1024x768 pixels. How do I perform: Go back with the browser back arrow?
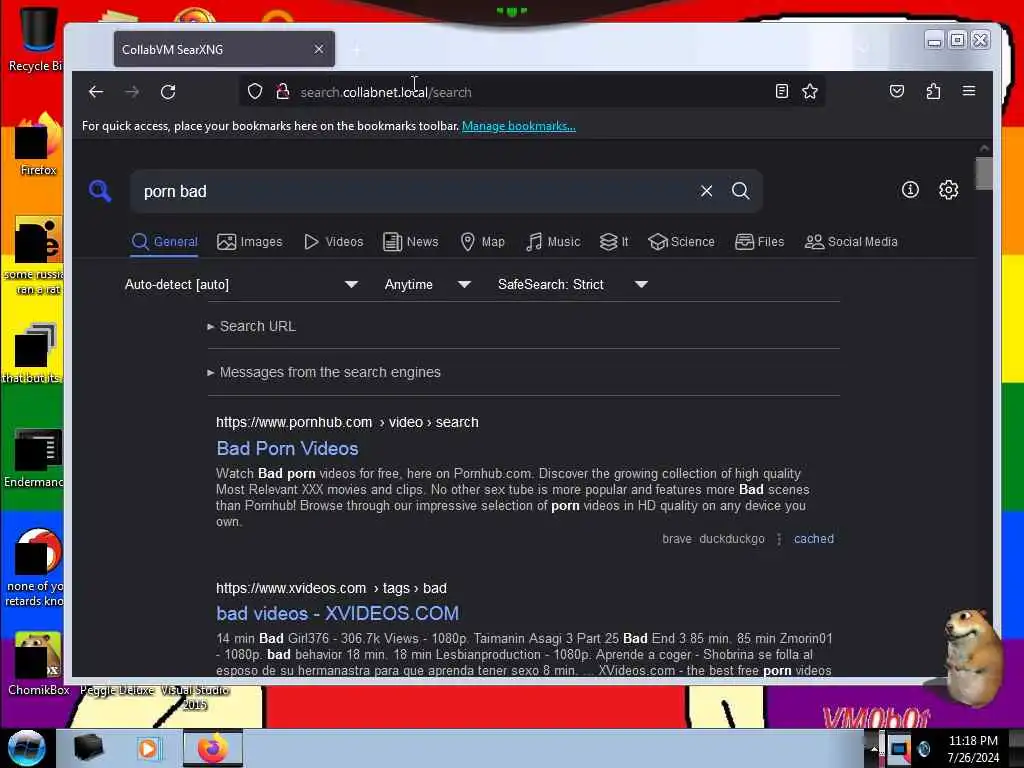pyautogui.click(x=96, y=92)
